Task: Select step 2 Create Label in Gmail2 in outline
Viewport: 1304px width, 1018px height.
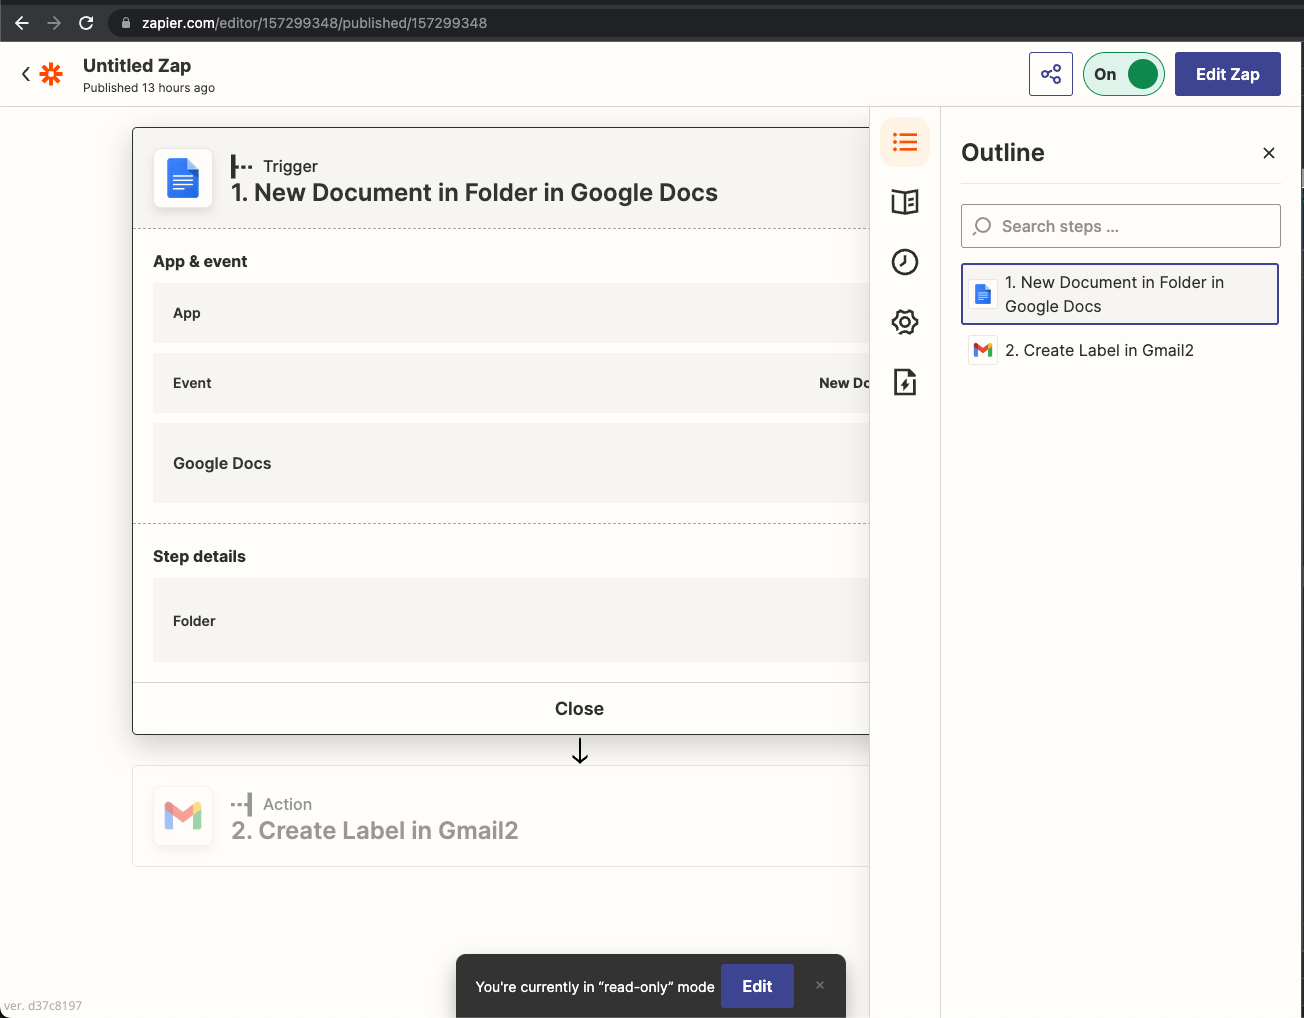Action: coord(1120,350)
